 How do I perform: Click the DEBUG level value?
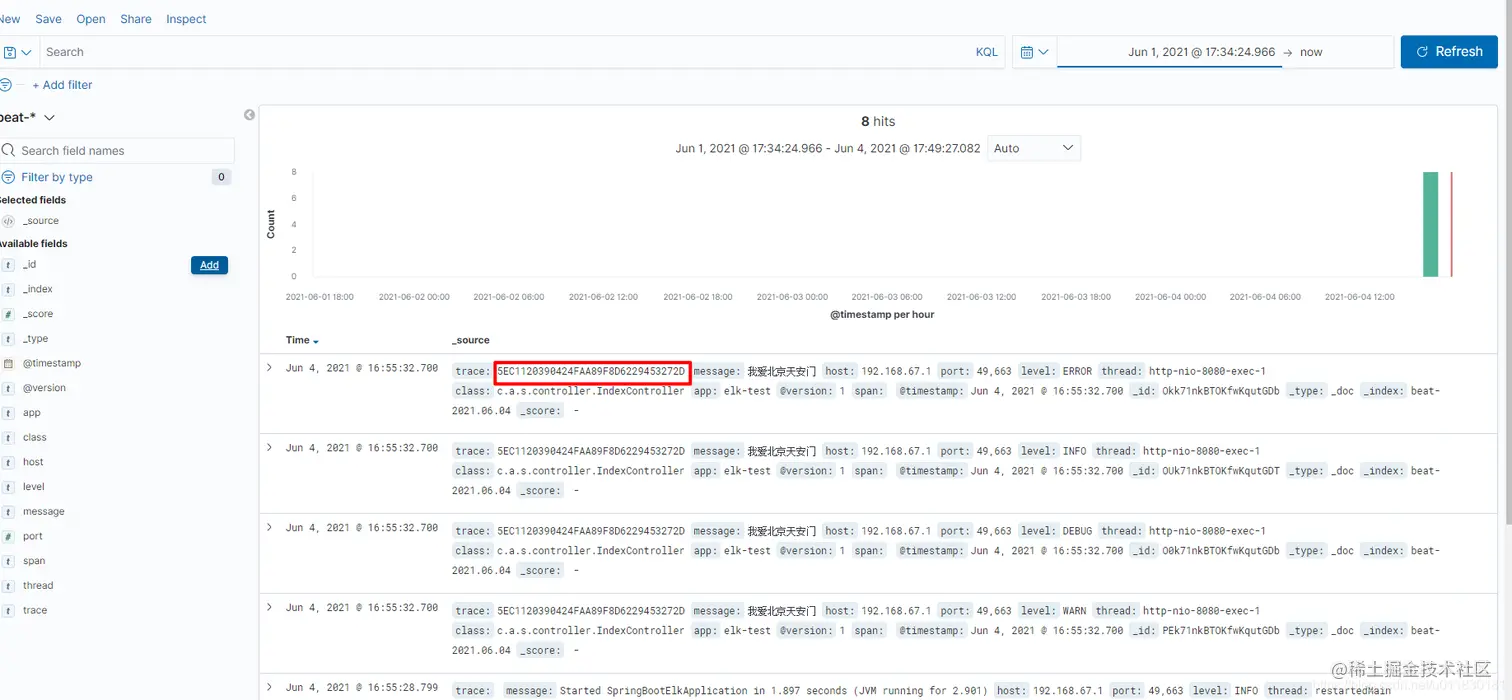(1077, 531)
